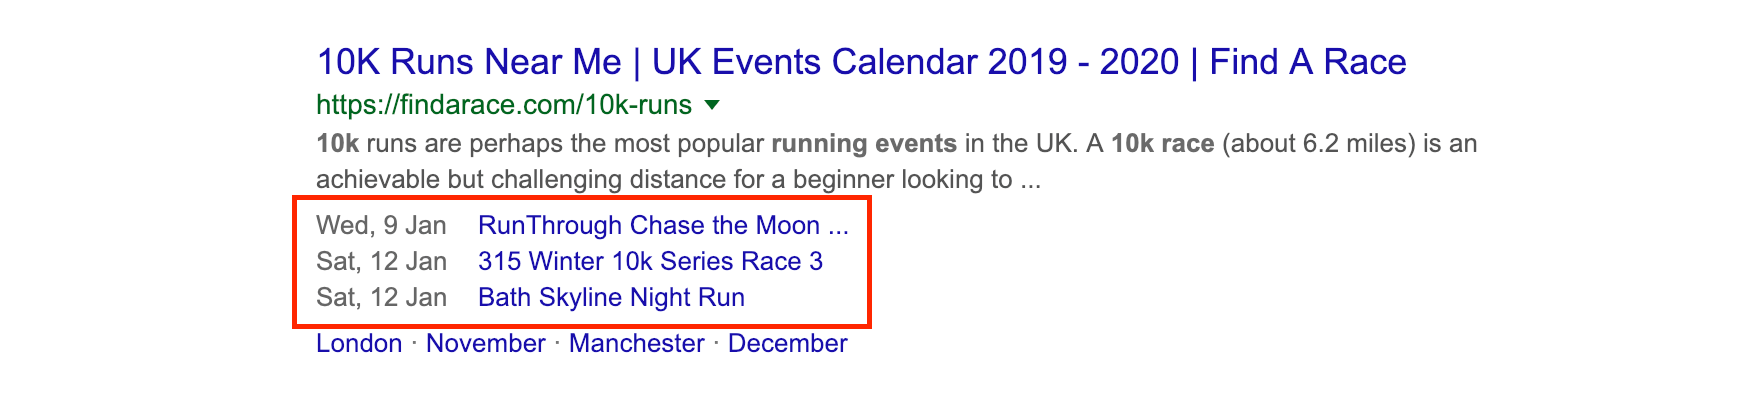Follow the December sitelink
1754x394 pixels.
[788, 343]
